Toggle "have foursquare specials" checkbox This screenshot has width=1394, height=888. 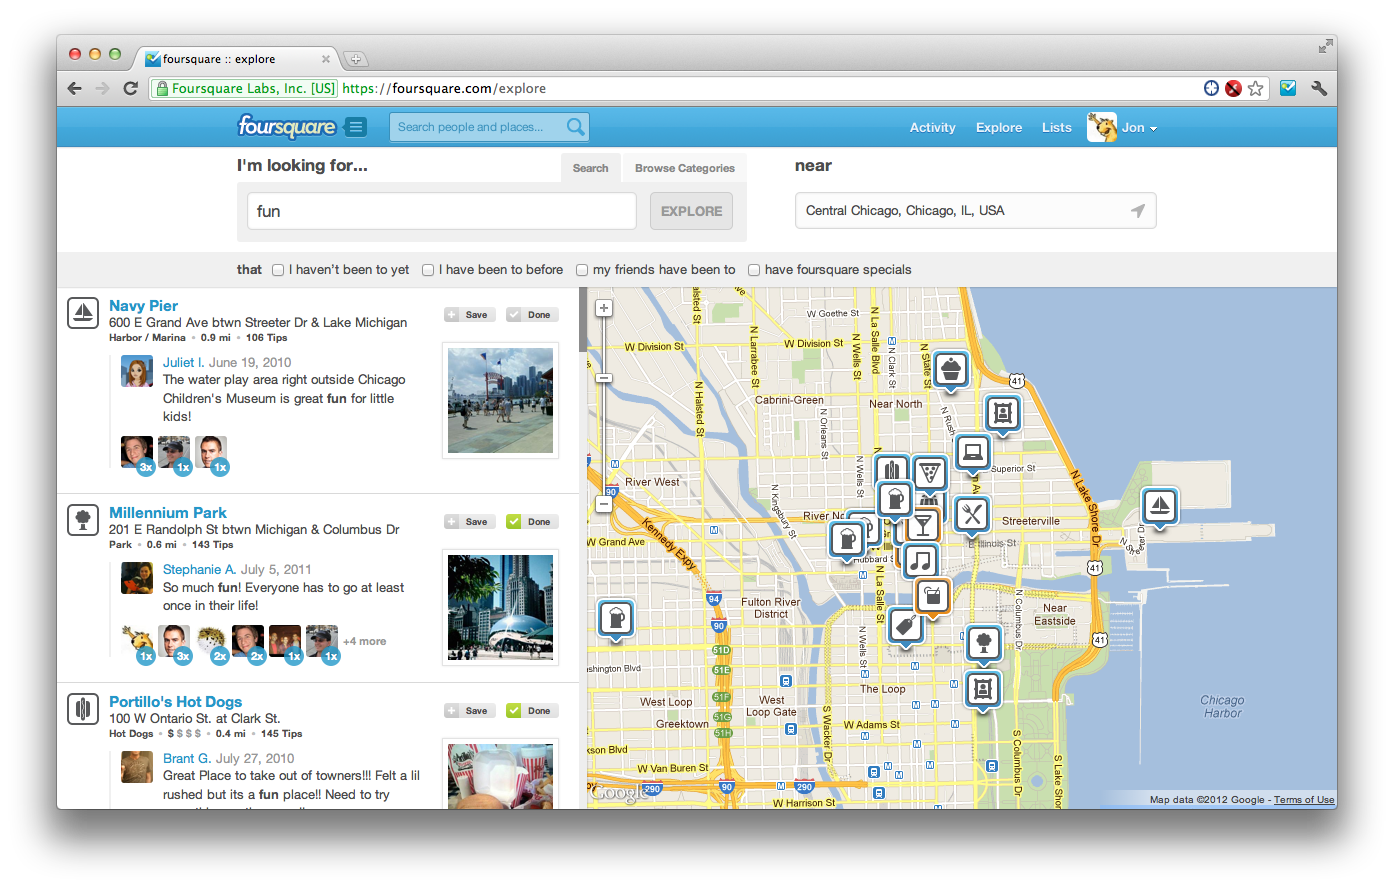[754, 270]
